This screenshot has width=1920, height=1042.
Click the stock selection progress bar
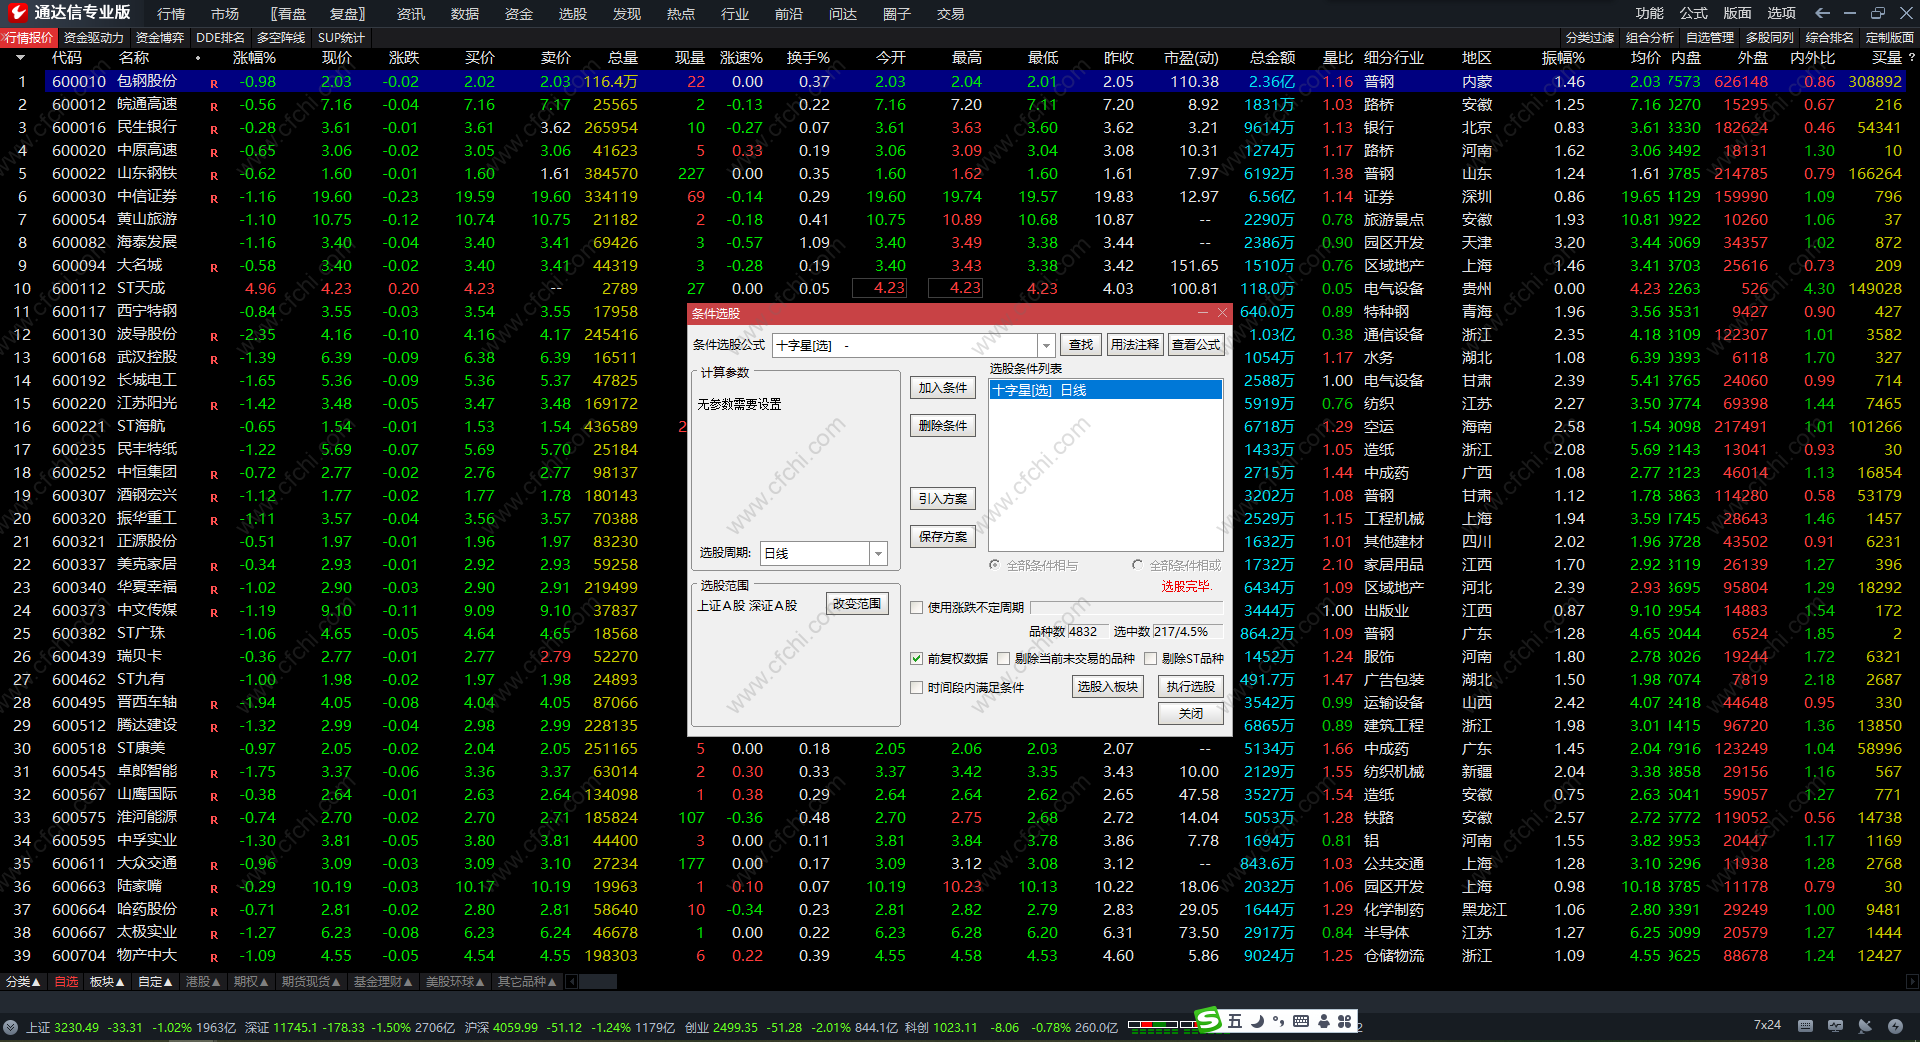pos(1126,607)
